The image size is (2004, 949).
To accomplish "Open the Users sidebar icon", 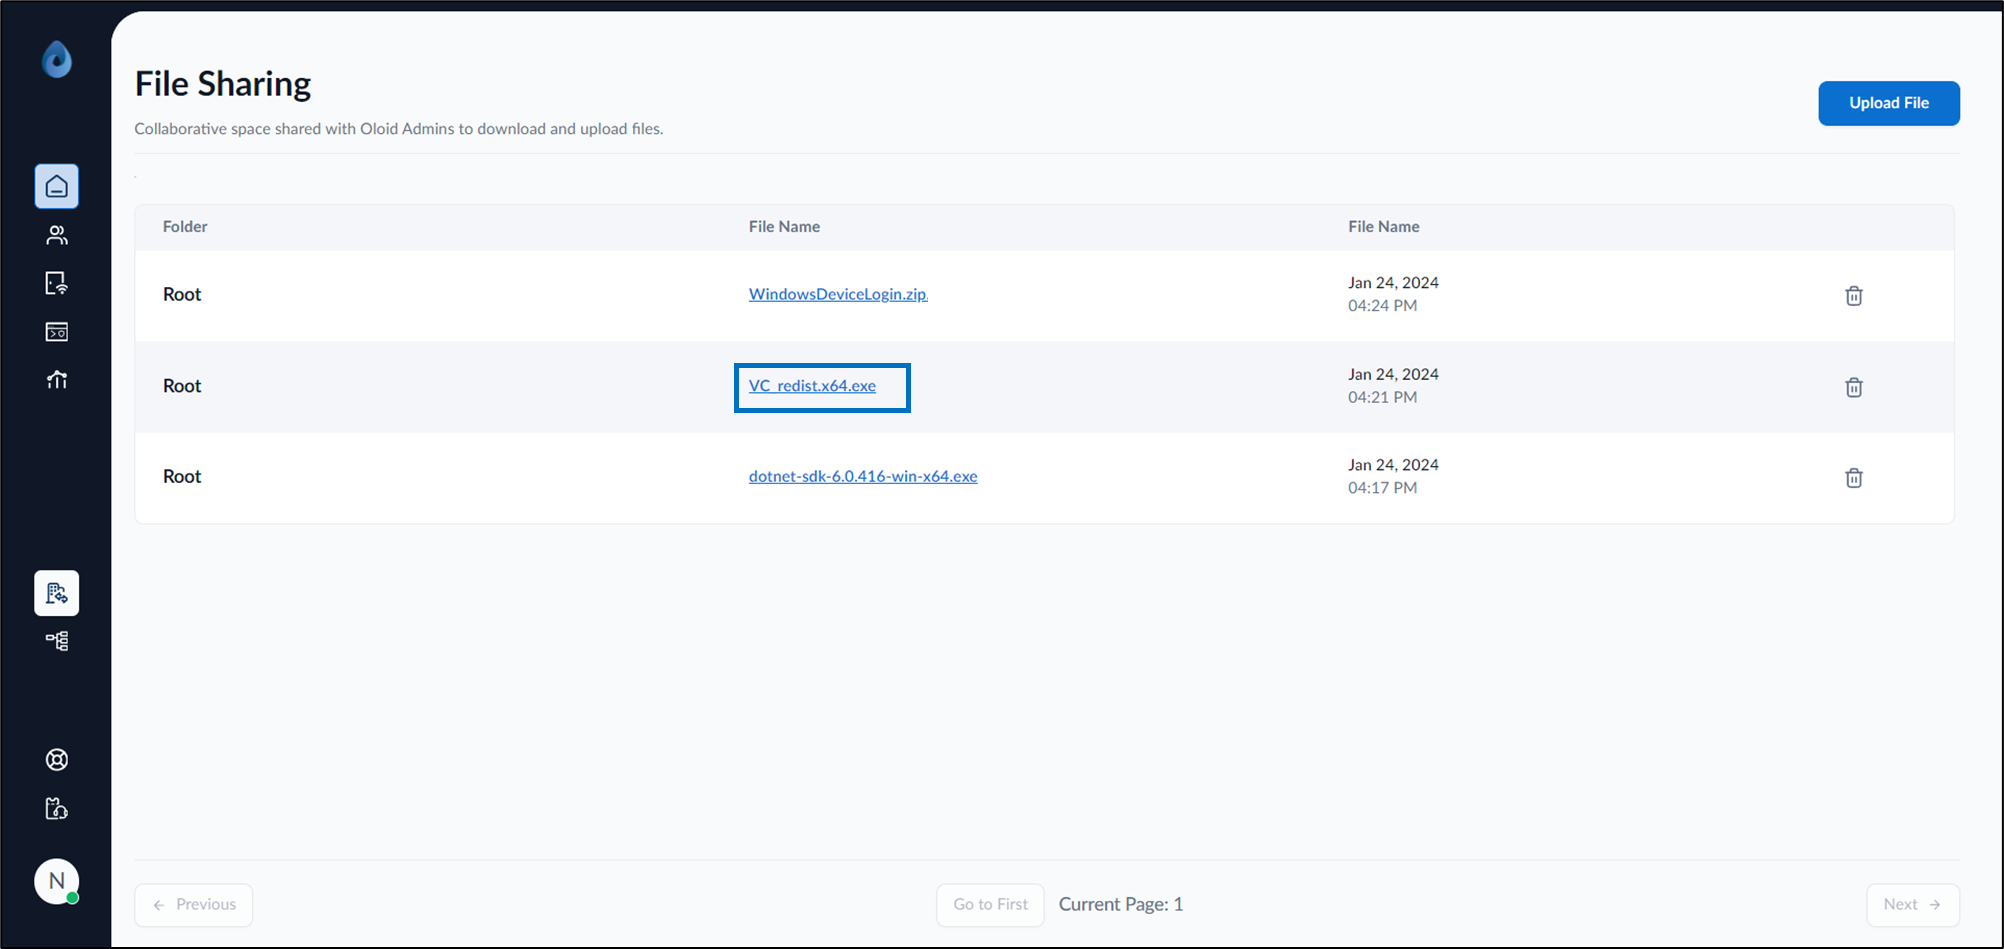I will pyautogui.click(x=57, y=235).
